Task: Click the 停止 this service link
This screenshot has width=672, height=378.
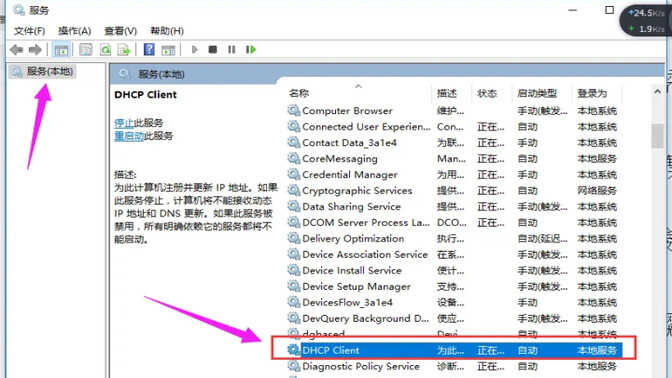Action: (x=124, y=123)
